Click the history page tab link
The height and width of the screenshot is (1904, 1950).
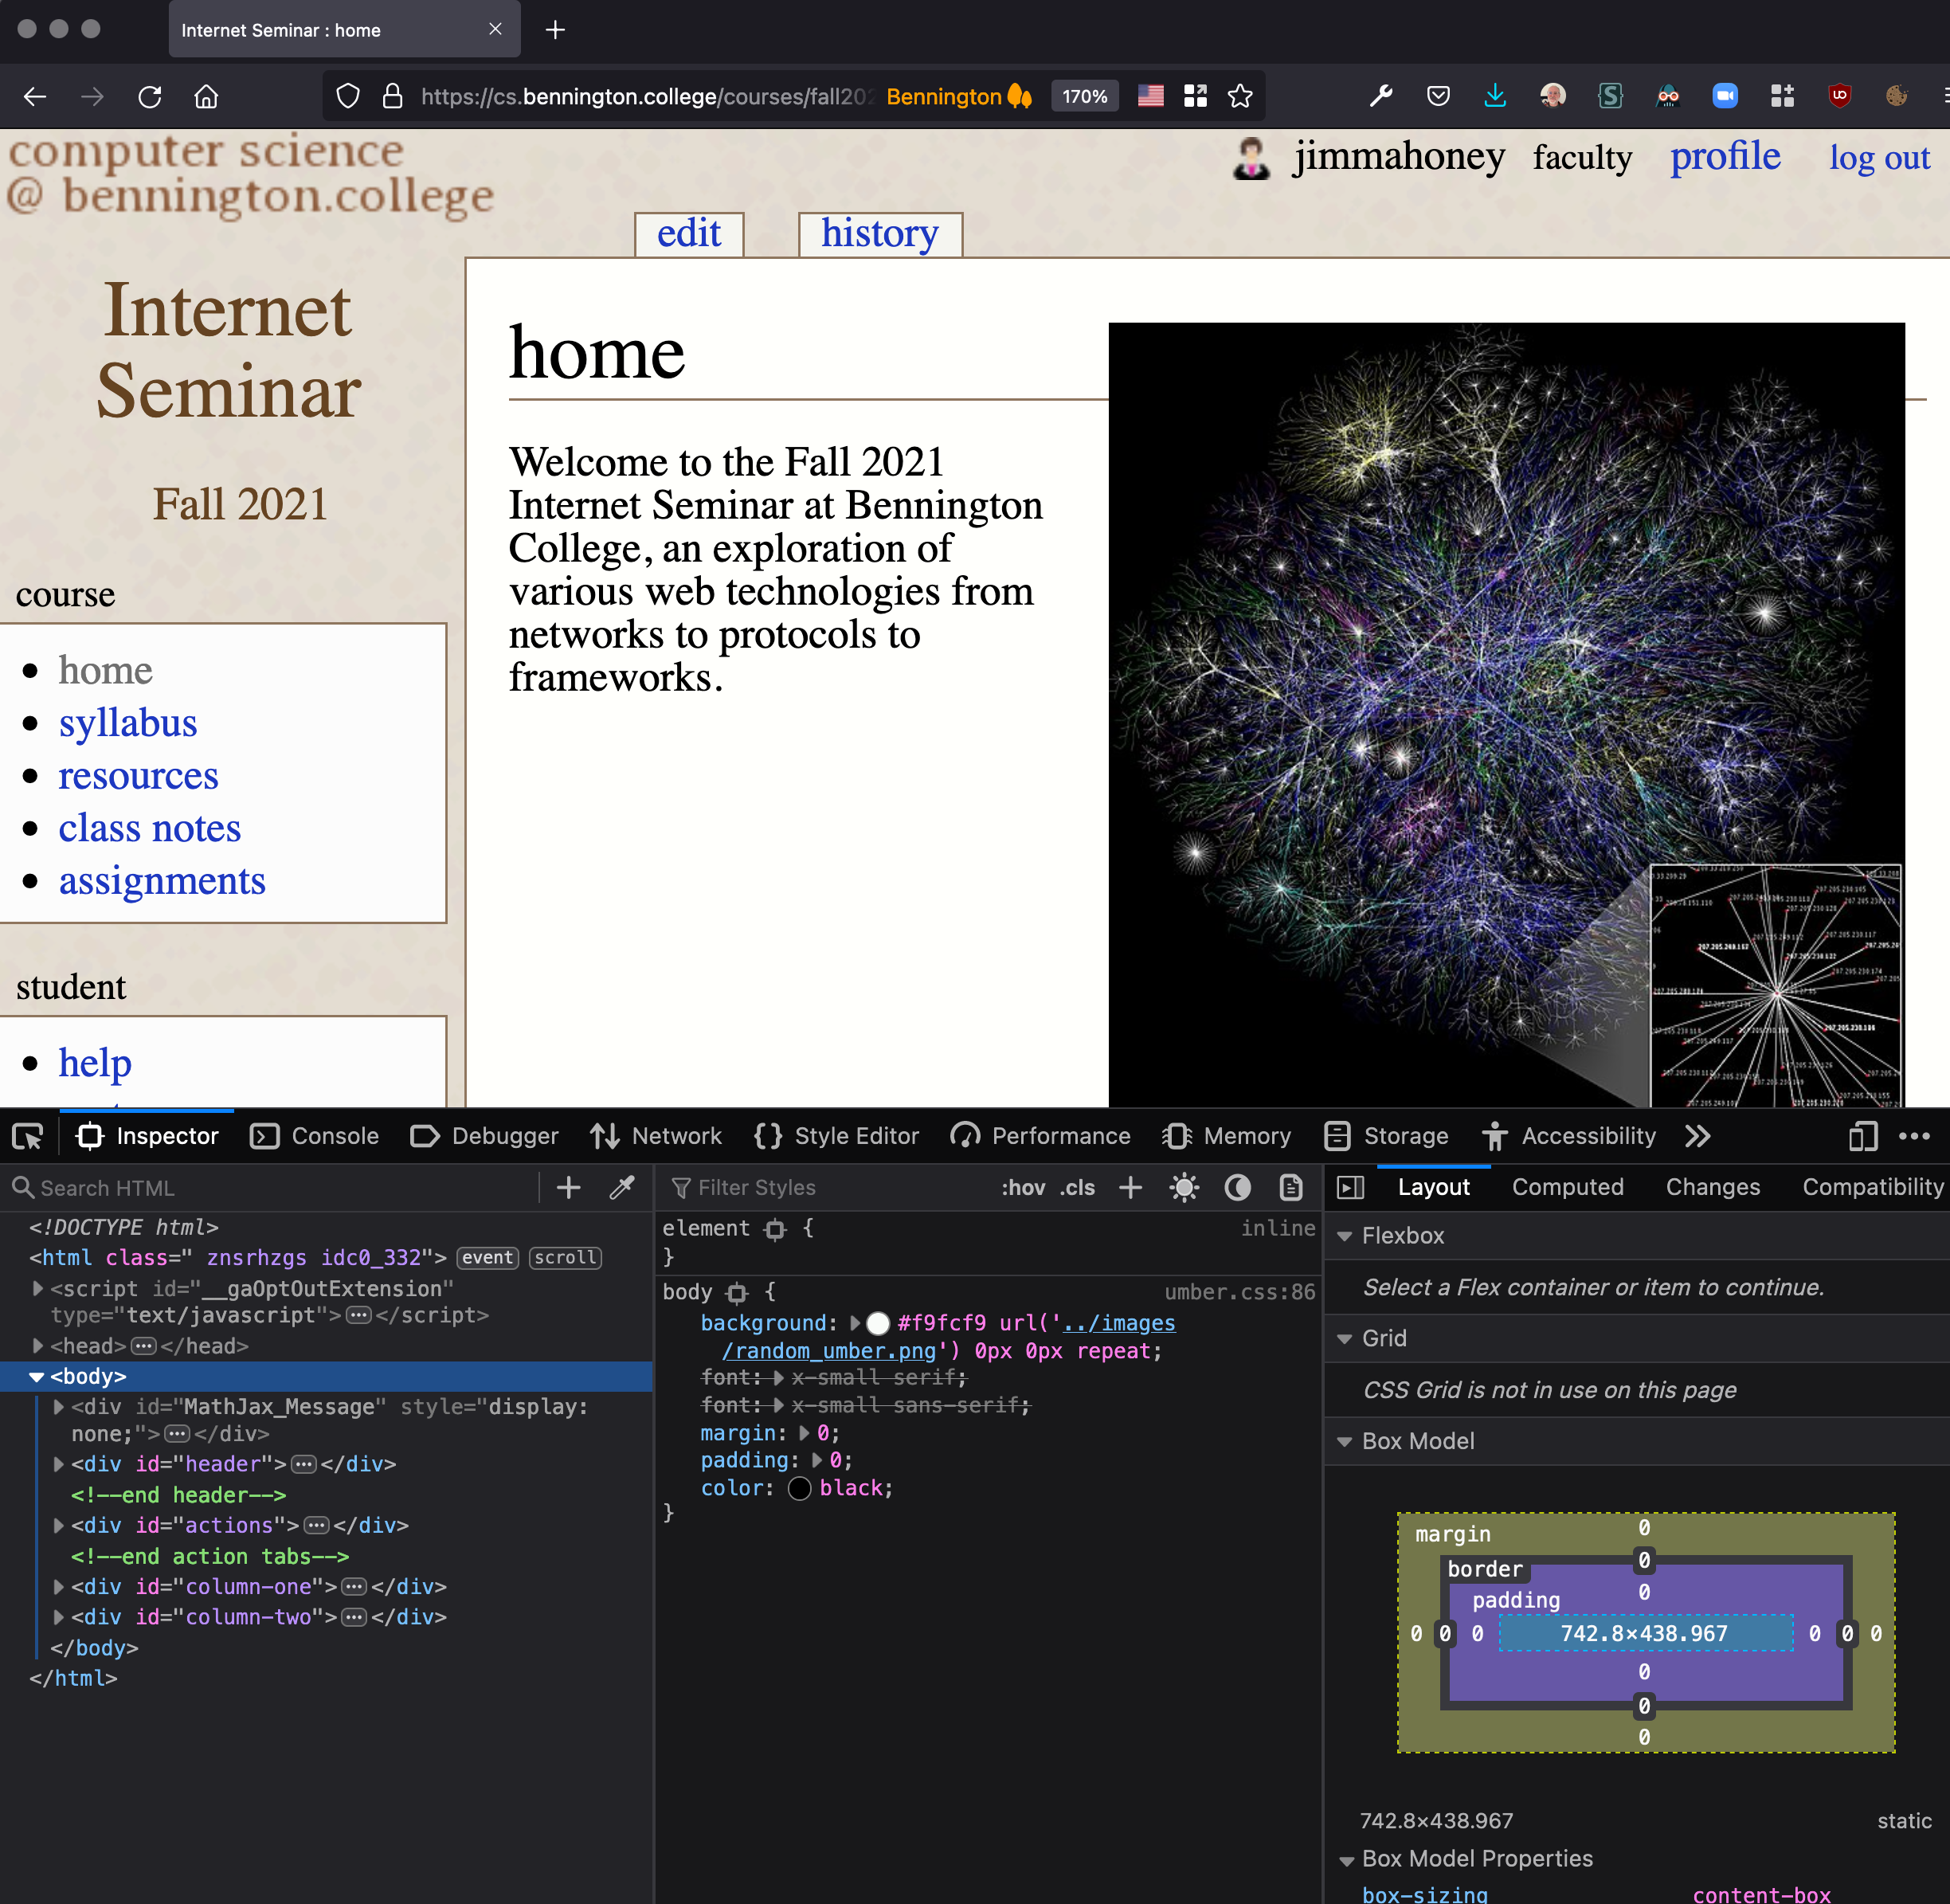(x=880, y=233)
